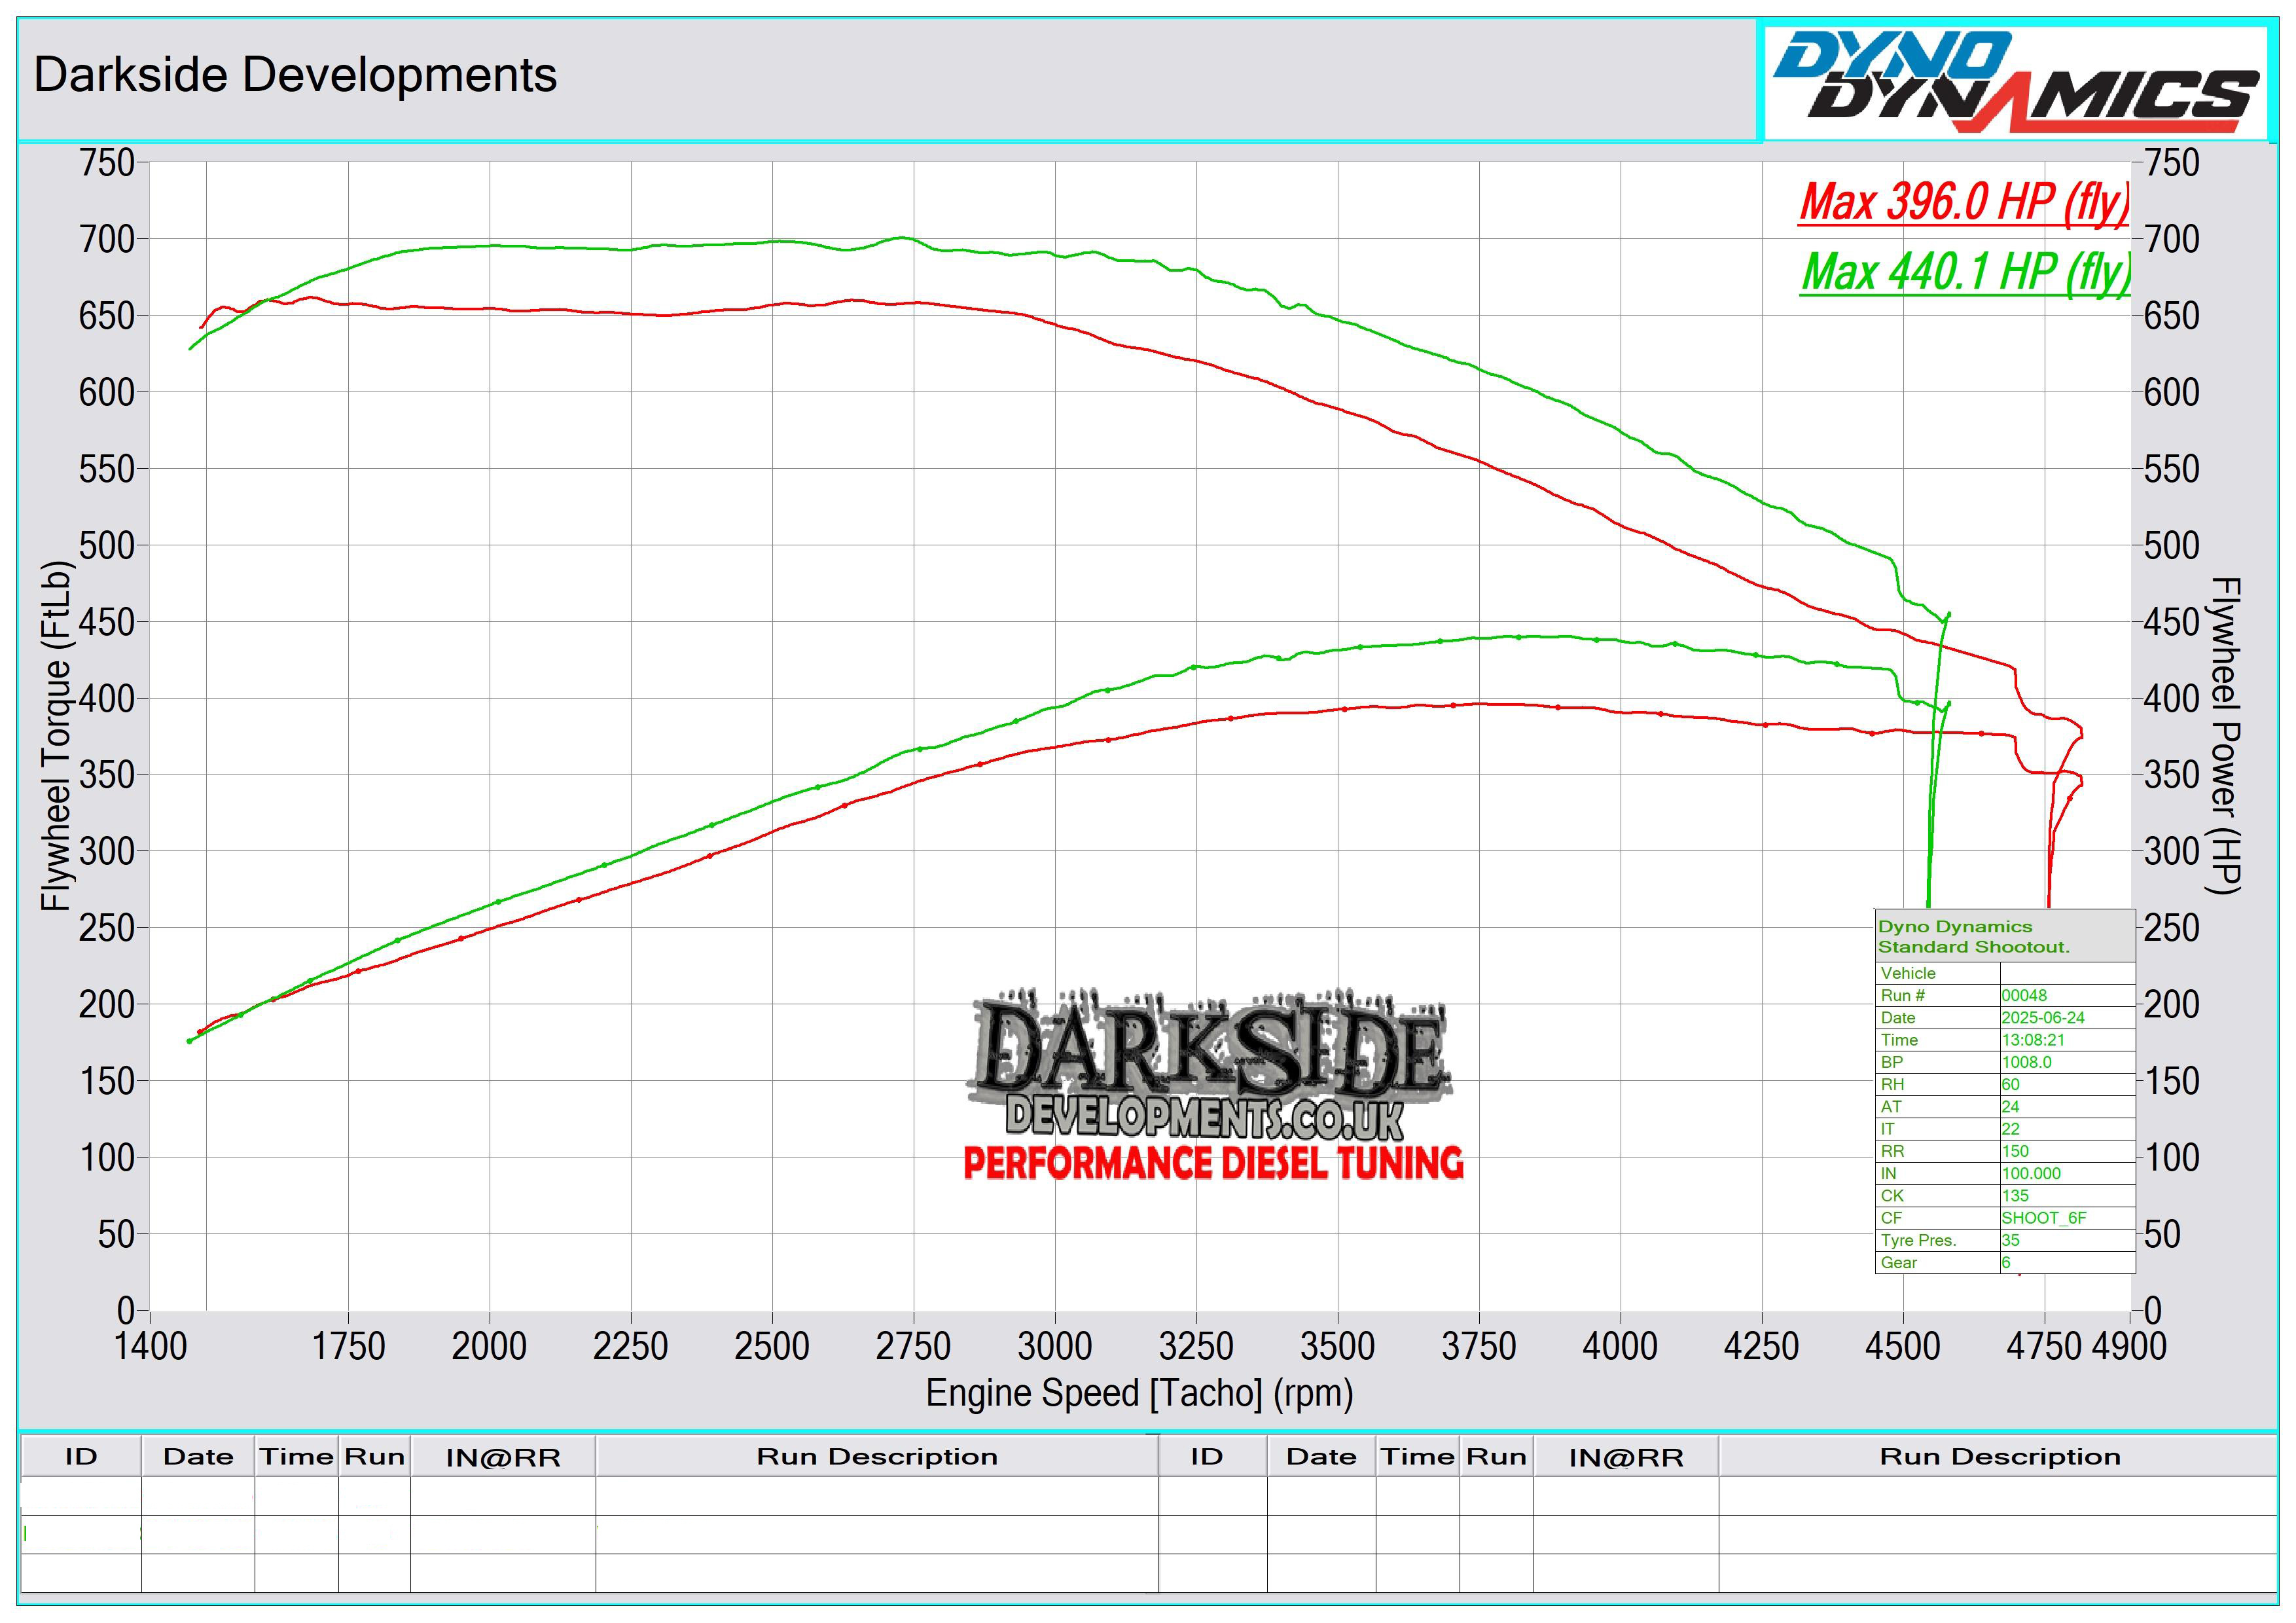Click 'Time' column header in right run table
The width and height of the screenshot is (2296, 1623).
(x=1417, y=1457)
